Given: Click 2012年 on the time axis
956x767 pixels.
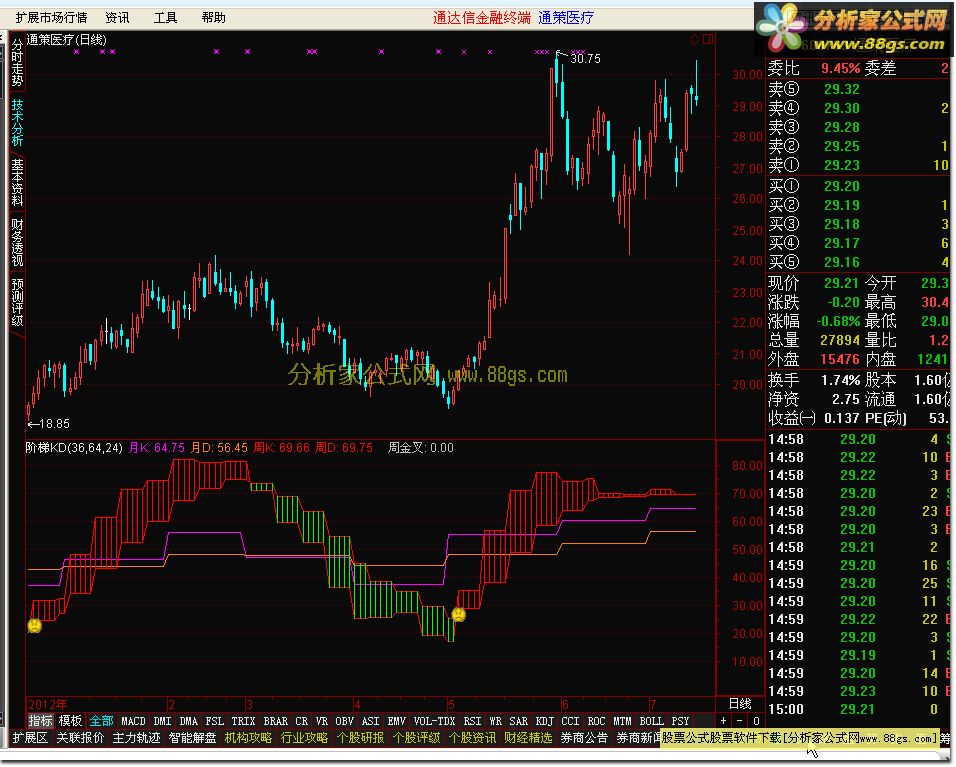Looking at the screenshot, I should point(48,704).
